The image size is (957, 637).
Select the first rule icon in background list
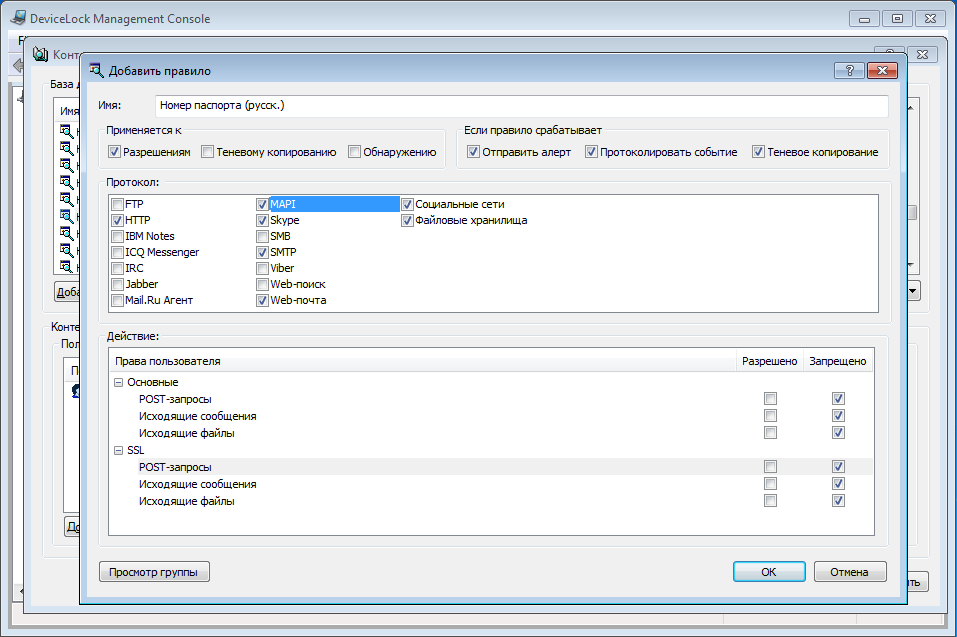[66, 131]
